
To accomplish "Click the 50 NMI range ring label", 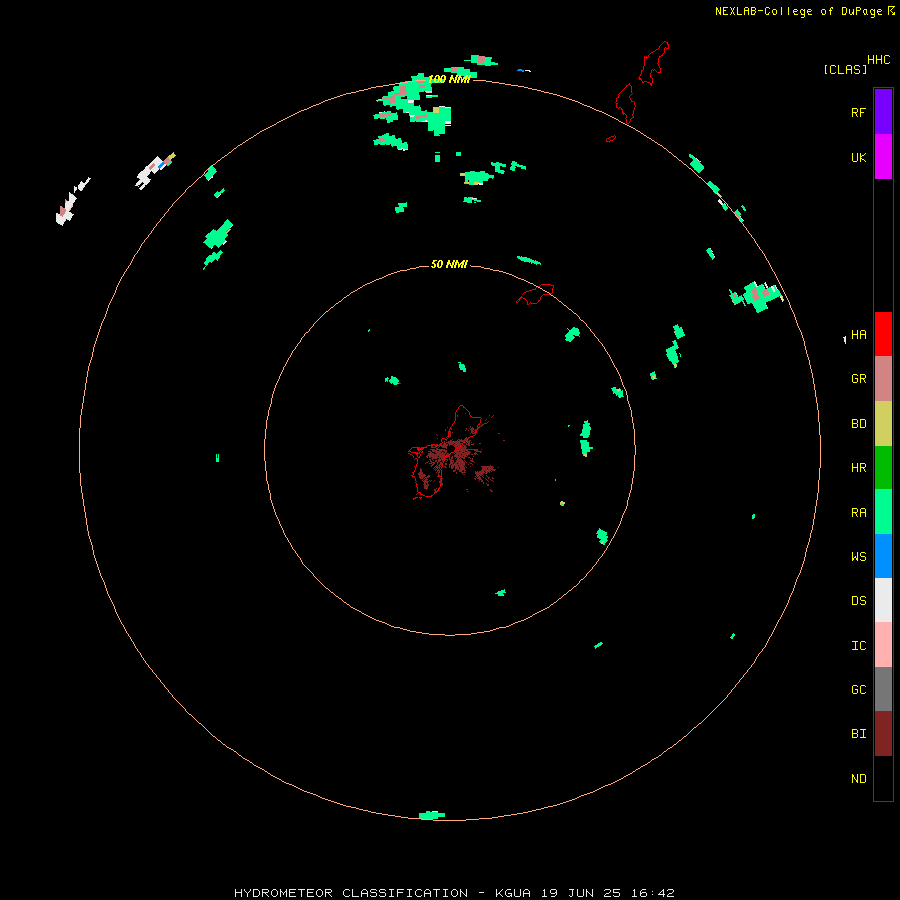I will click(449, 264).
